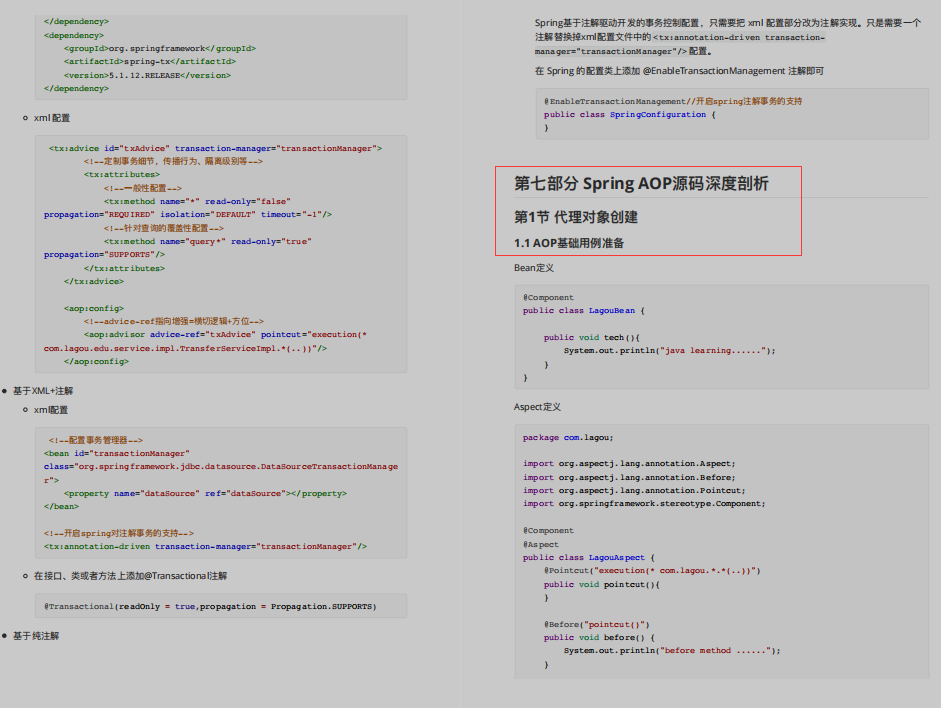Click the 'Spring基于注解驱动开发的事务控制配置' paragraph line
Screen dimensions: 941x708
(728, 23)
